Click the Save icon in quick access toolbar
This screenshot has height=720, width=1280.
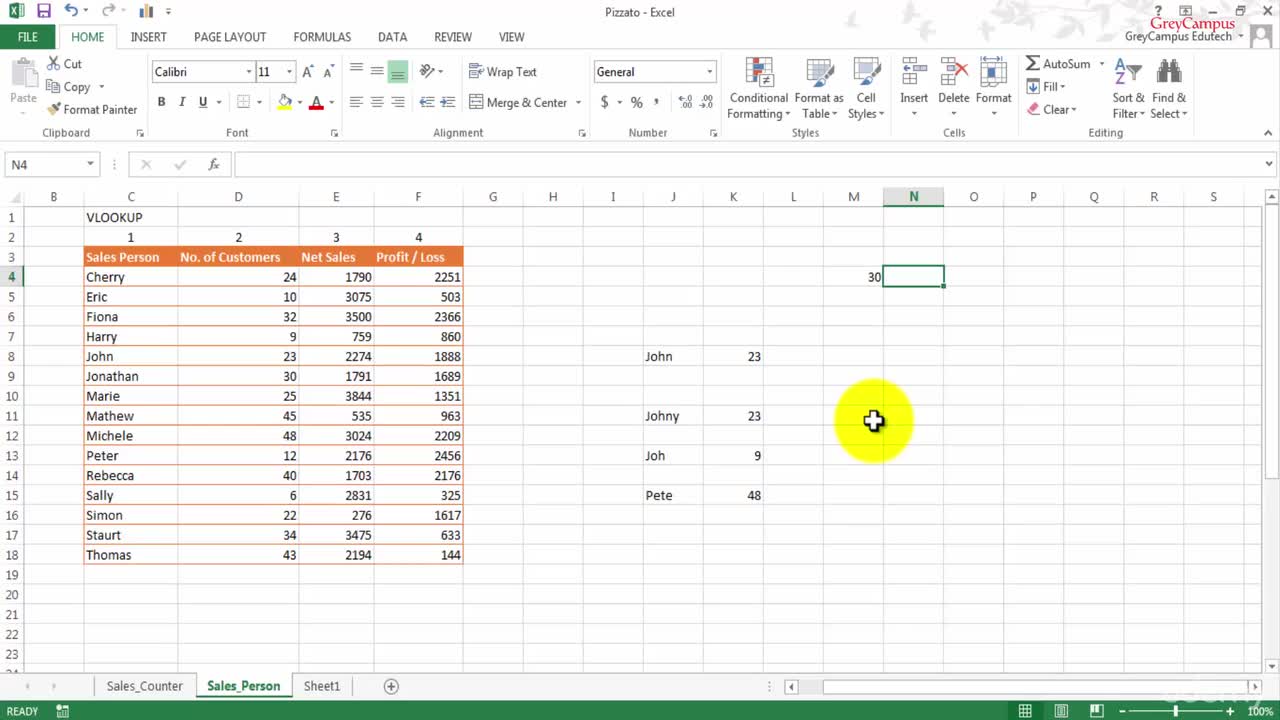click(43, 12)
